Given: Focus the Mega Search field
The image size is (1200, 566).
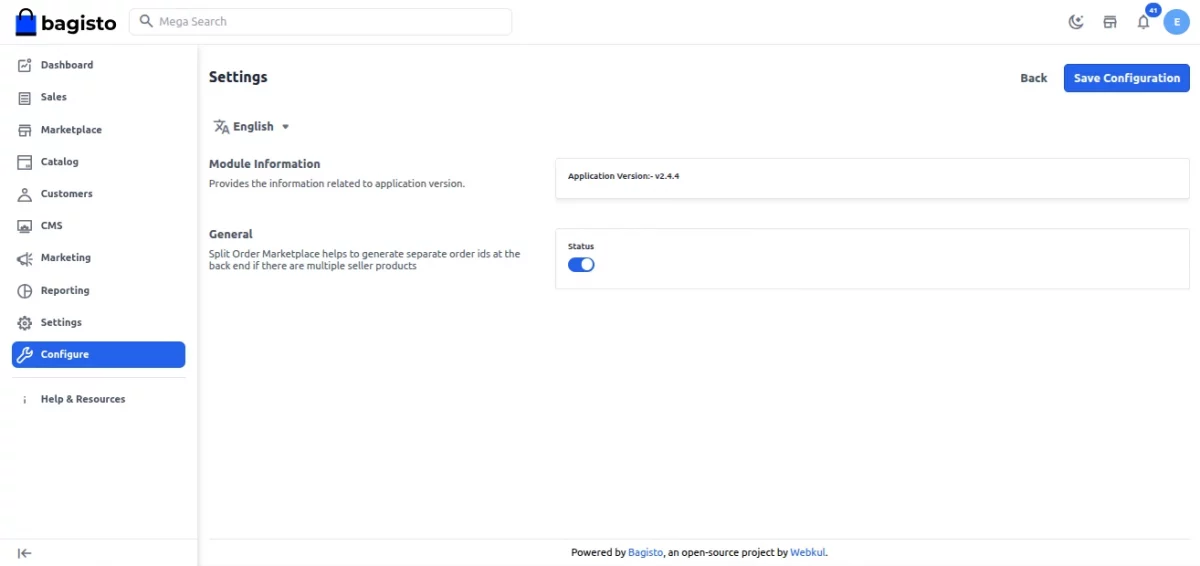Looking at the screenshot, I should click(320, 21).
